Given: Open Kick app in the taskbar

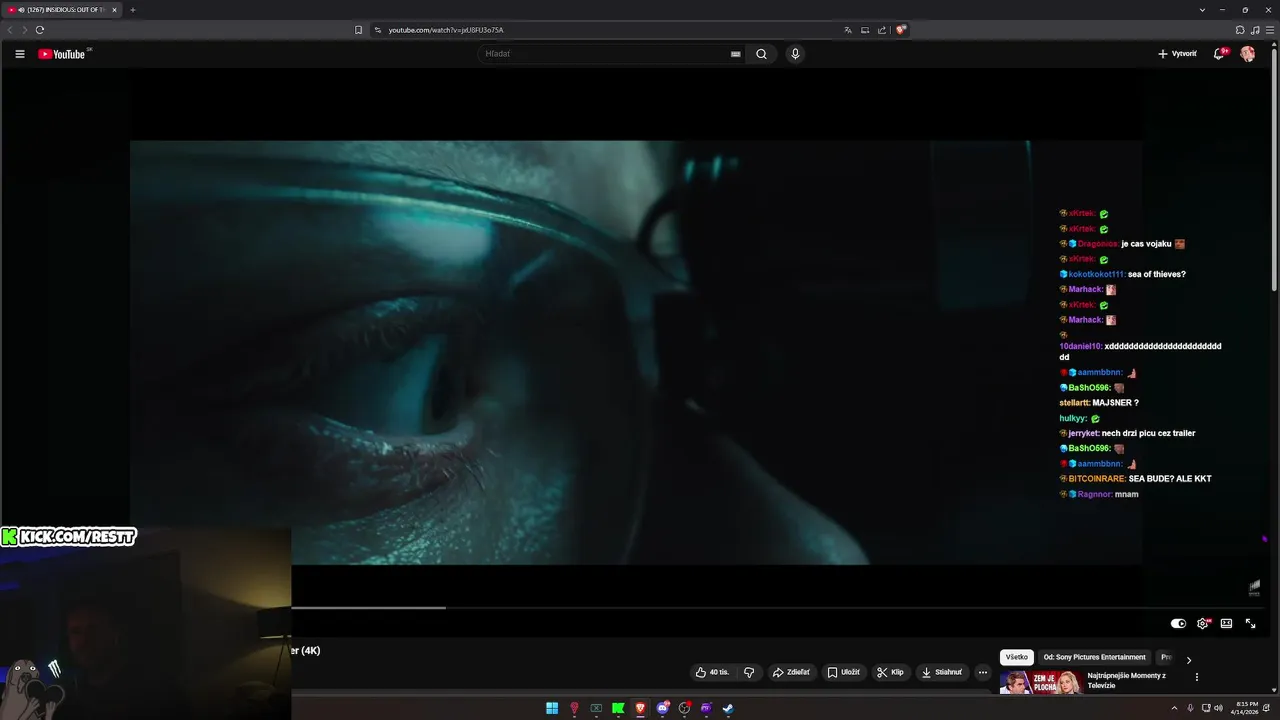Looking at the screenshot, I should coord(618,708).
